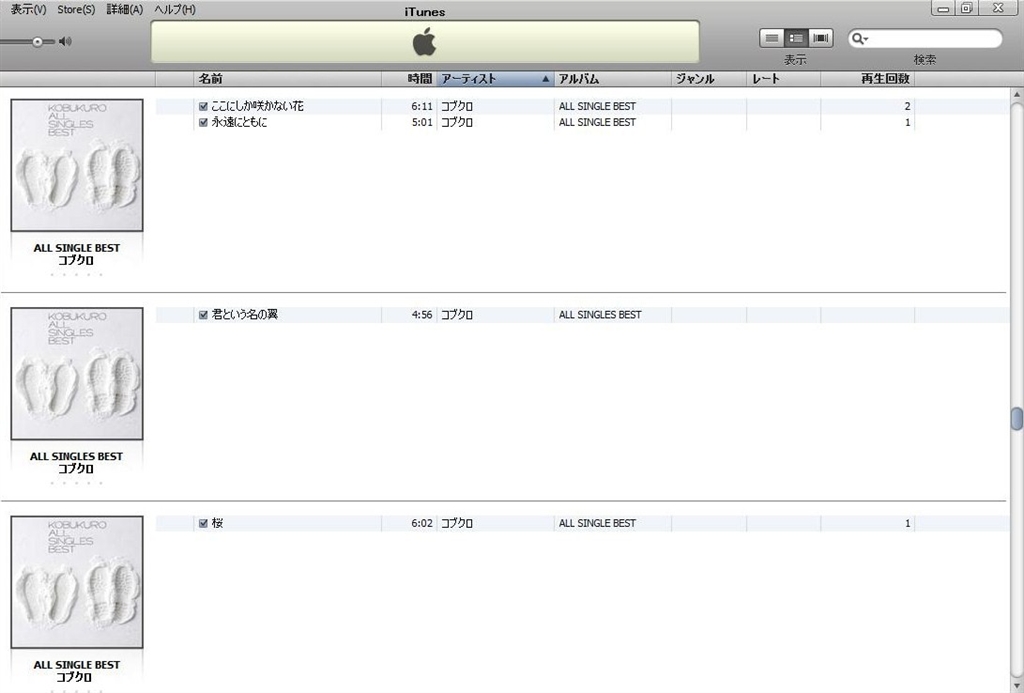
Task: Sort by レート column header
Action: 783,79
